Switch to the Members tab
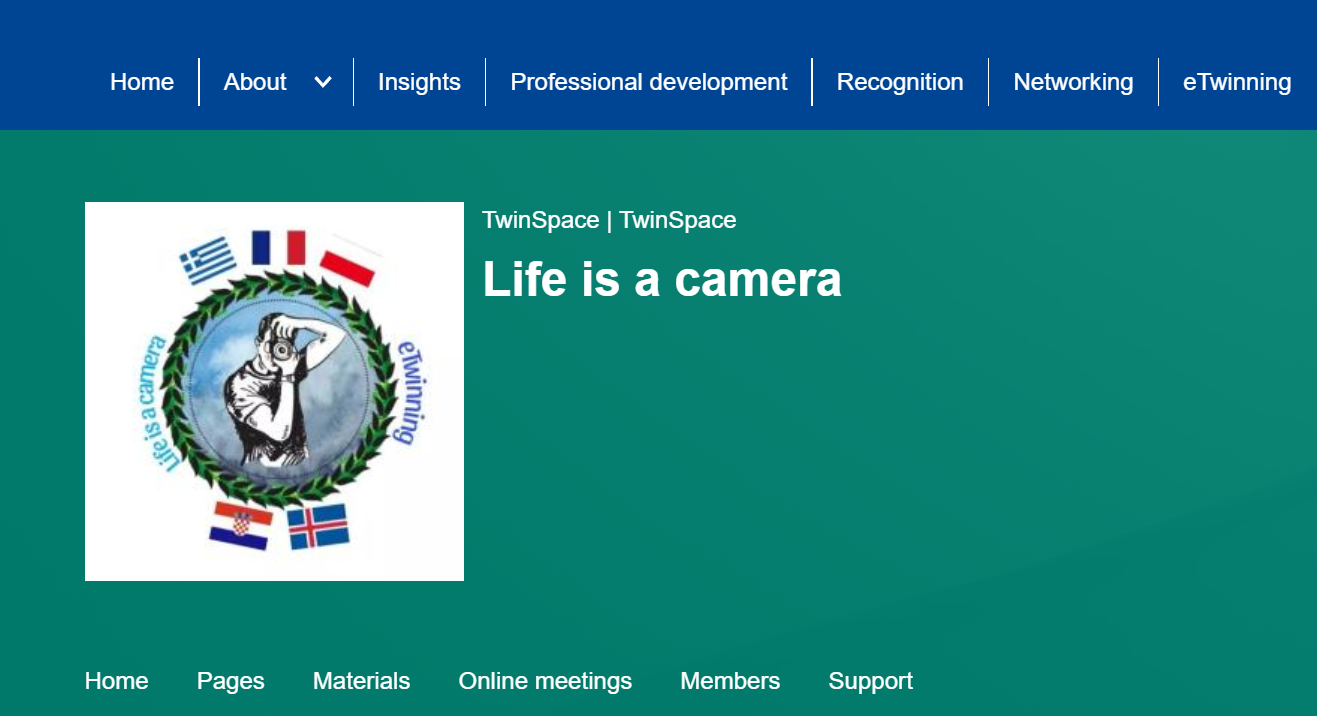1317x716 pixels. (x=730, y=681)
